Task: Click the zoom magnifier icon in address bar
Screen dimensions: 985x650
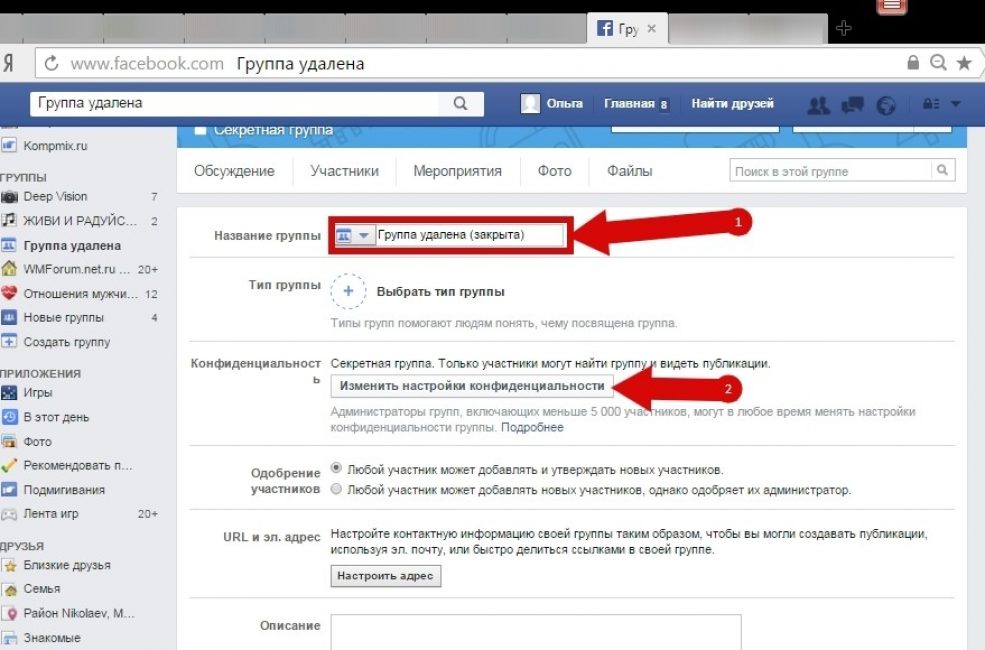Action: coord(939,62)
